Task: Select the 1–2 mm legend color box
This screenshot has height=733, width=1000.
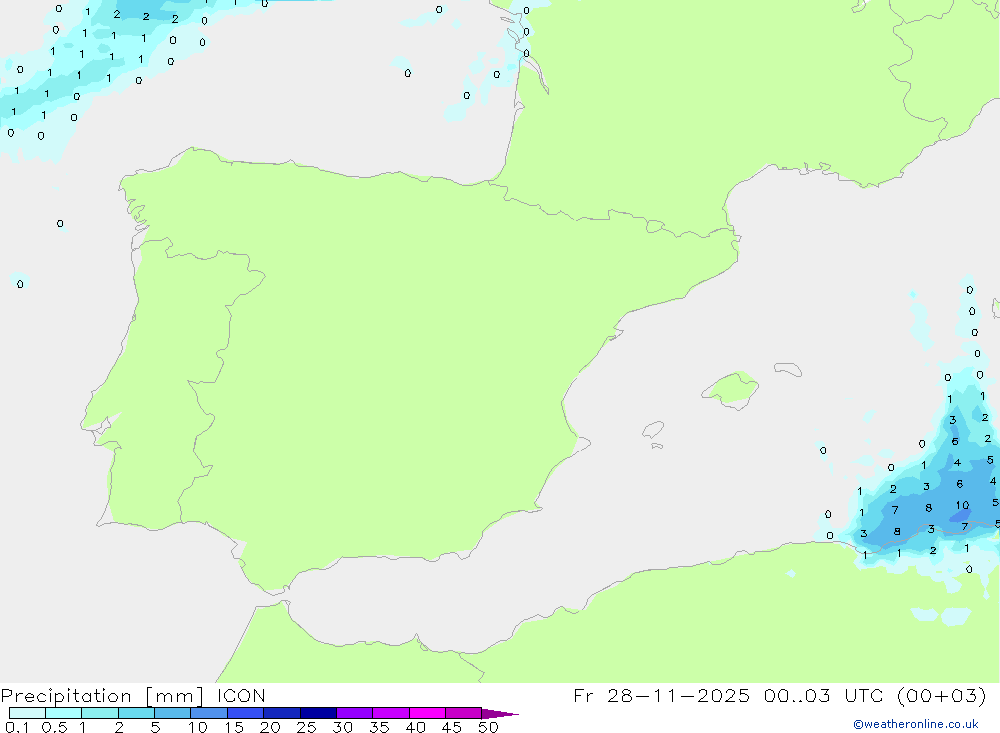Action: [99, 713]
